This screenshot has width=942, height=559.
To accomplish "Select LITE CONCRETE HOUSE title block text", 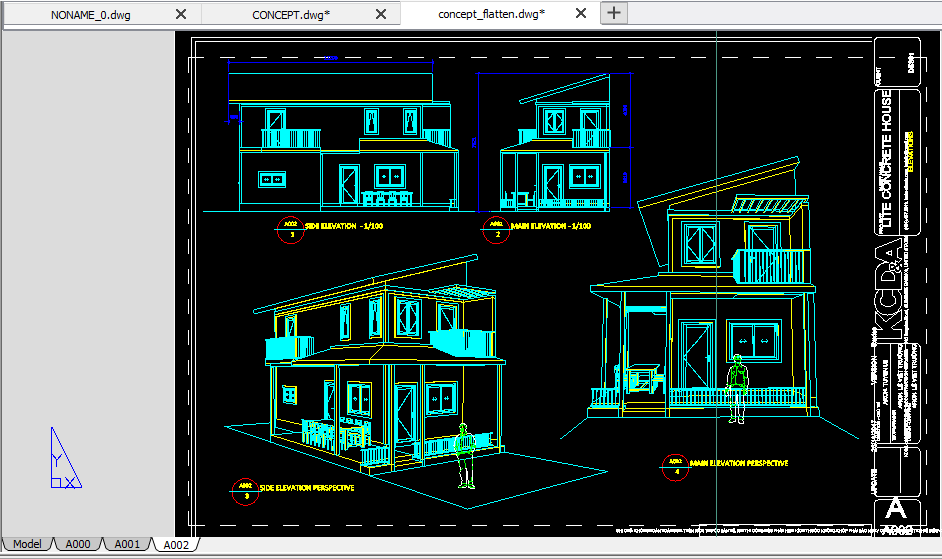I will [x=887, y=159].
